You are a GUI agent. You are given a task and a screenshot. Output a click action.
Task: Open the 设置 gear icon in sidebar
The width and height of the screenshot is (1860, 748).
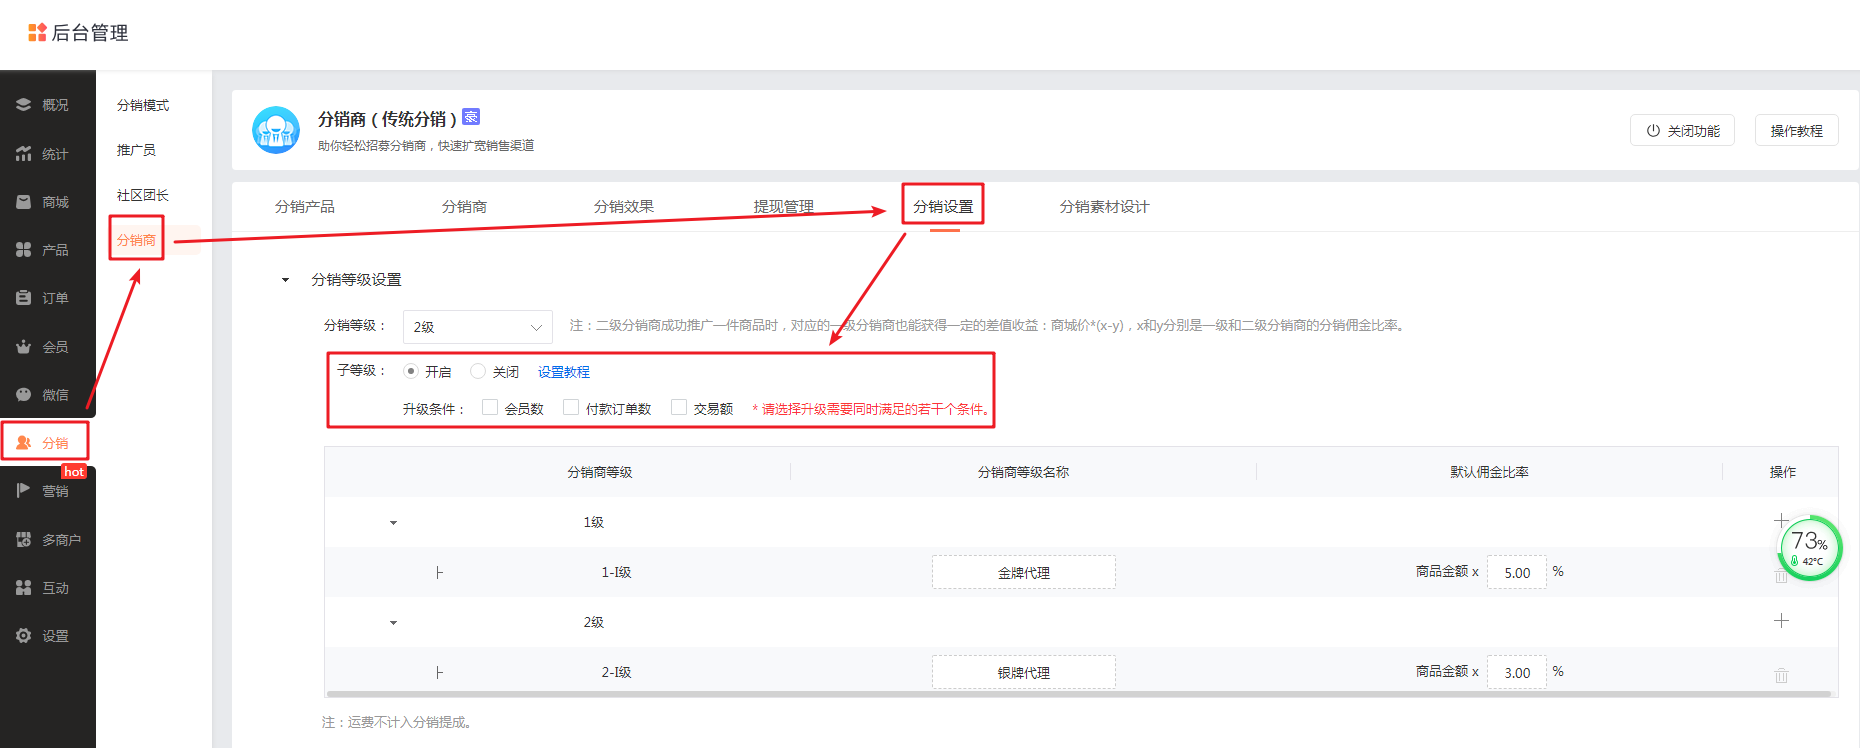[24, 636]
